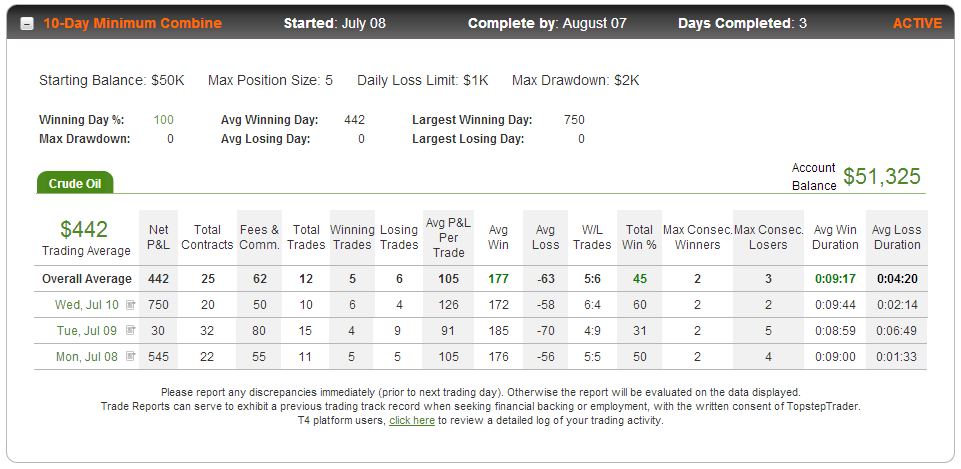
Task: Open the Mon, Jul 08 daily report
Action: click(x=86, y=356)
